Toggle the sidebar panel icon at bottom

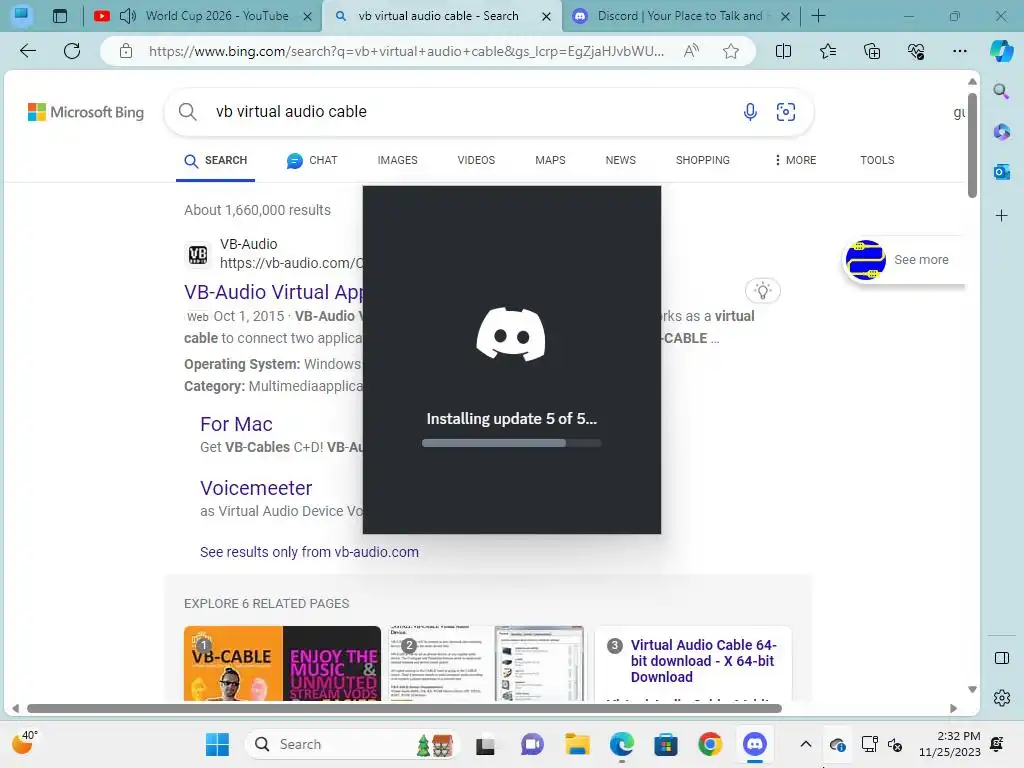1001,658
